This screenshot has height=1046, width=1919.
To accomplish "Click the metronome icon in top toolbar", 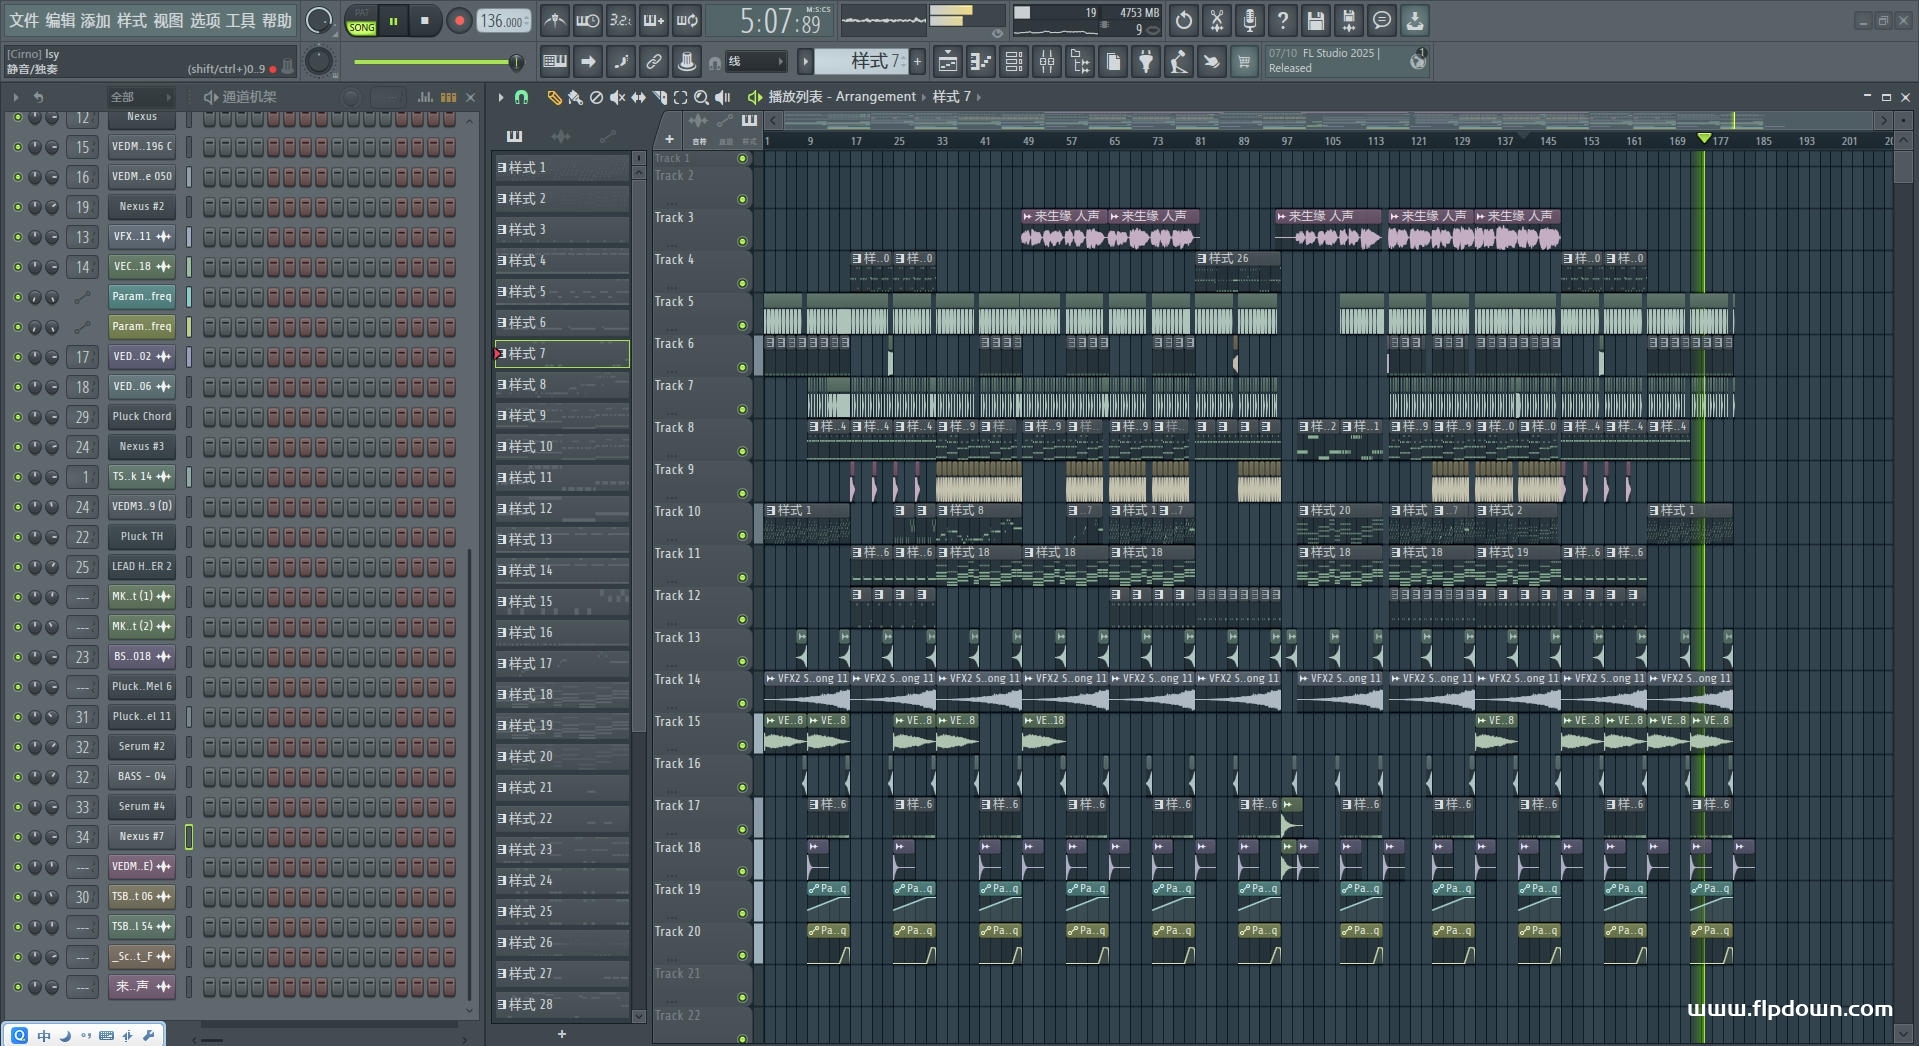I will tap(554, 20).
